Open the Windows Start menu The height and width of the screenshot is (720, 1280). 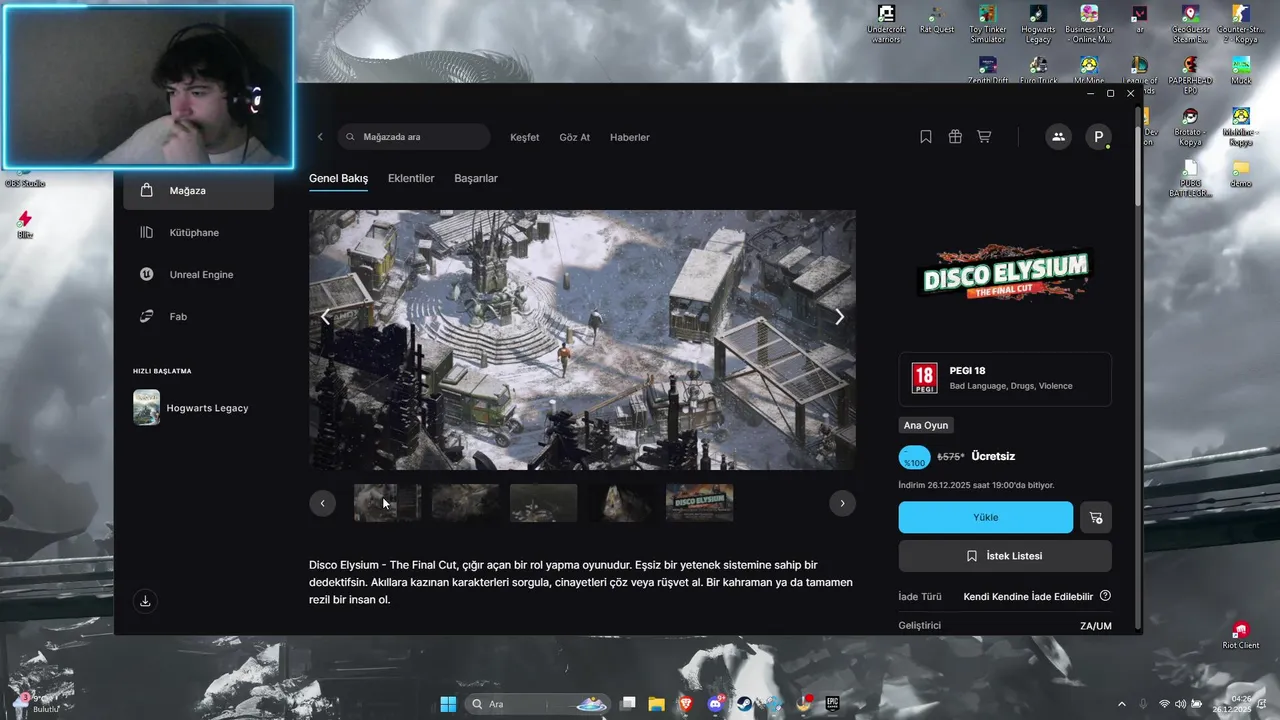[448, 704]
